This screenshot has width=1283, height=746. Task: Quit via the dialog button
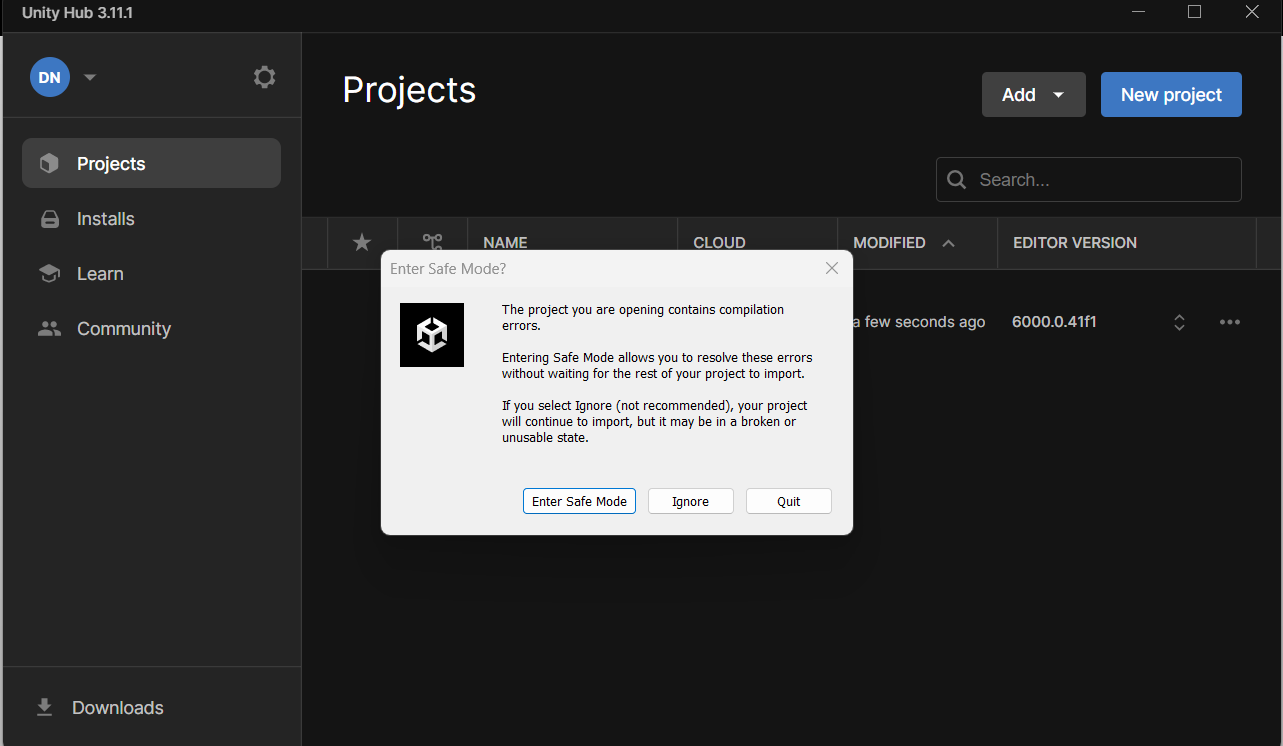[x=788, y=501]
